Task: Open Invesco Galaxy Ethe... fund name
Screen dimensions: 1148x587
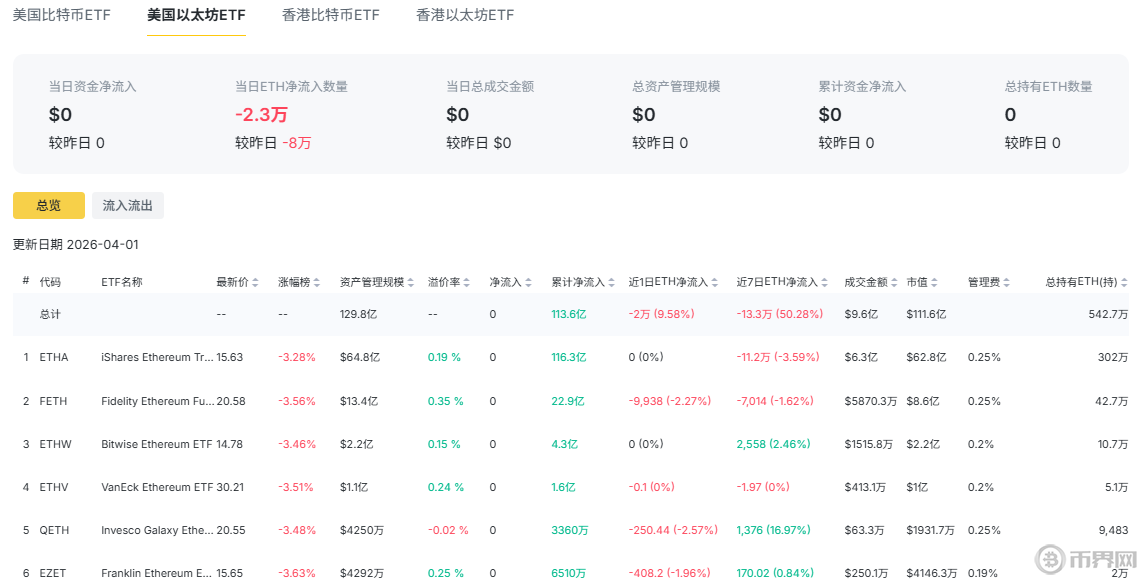Action: click(x=157, y=531)
